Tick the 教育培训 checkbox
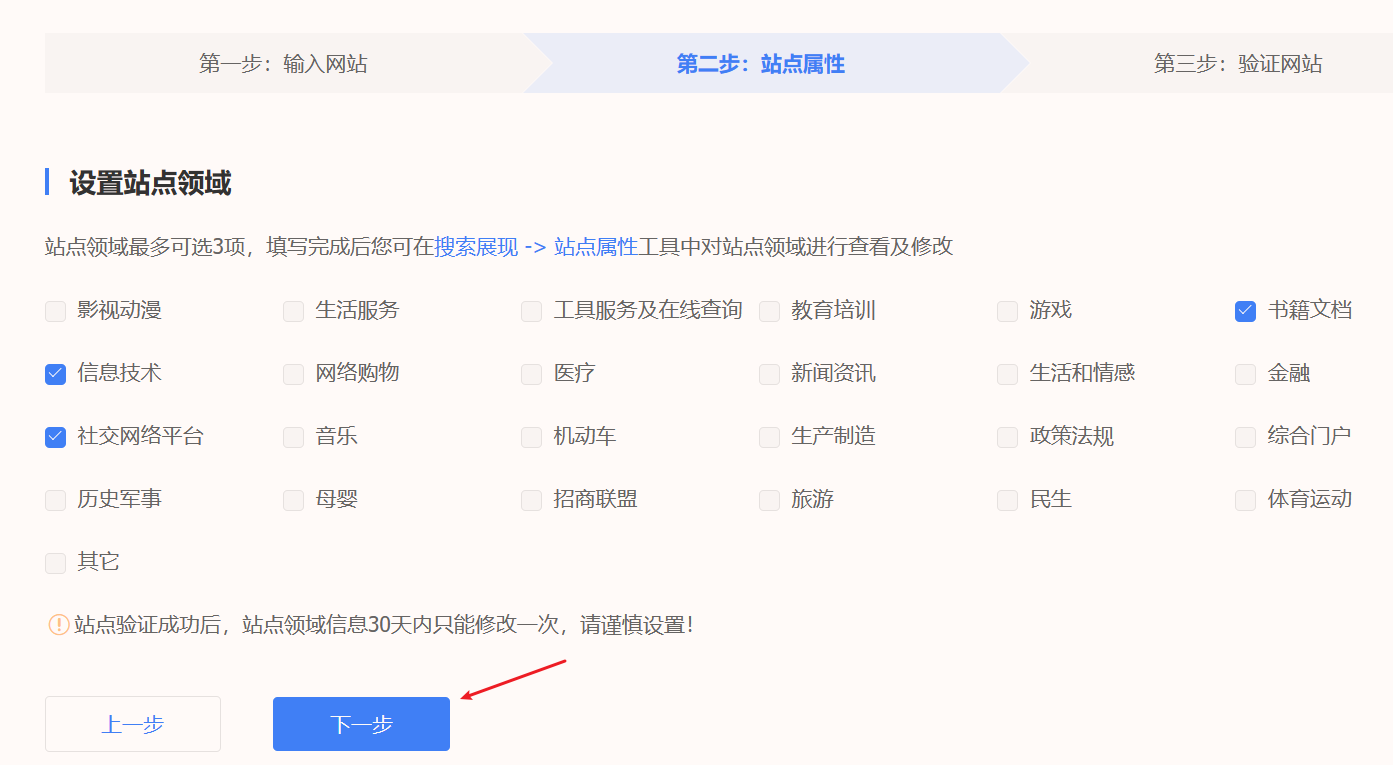Screen dimensions: 1393x765 point(769,311)
